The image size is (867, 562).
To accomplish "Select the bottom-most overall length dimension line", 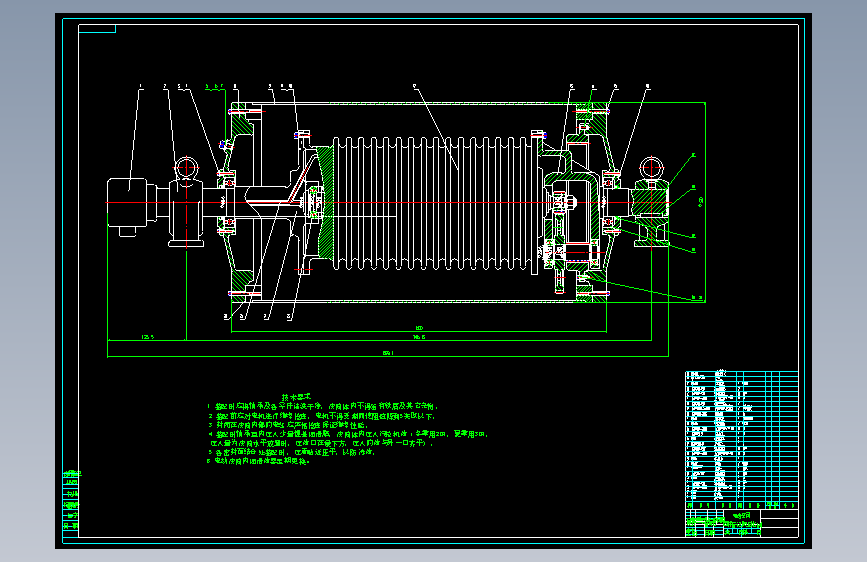I will 388,356.
